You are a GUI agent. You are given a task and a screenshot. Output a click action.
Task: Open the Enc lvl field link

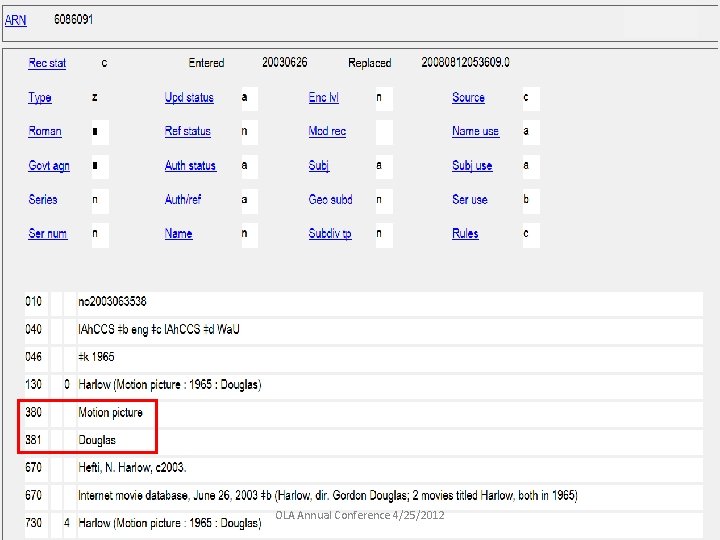[x=323, y=98]
